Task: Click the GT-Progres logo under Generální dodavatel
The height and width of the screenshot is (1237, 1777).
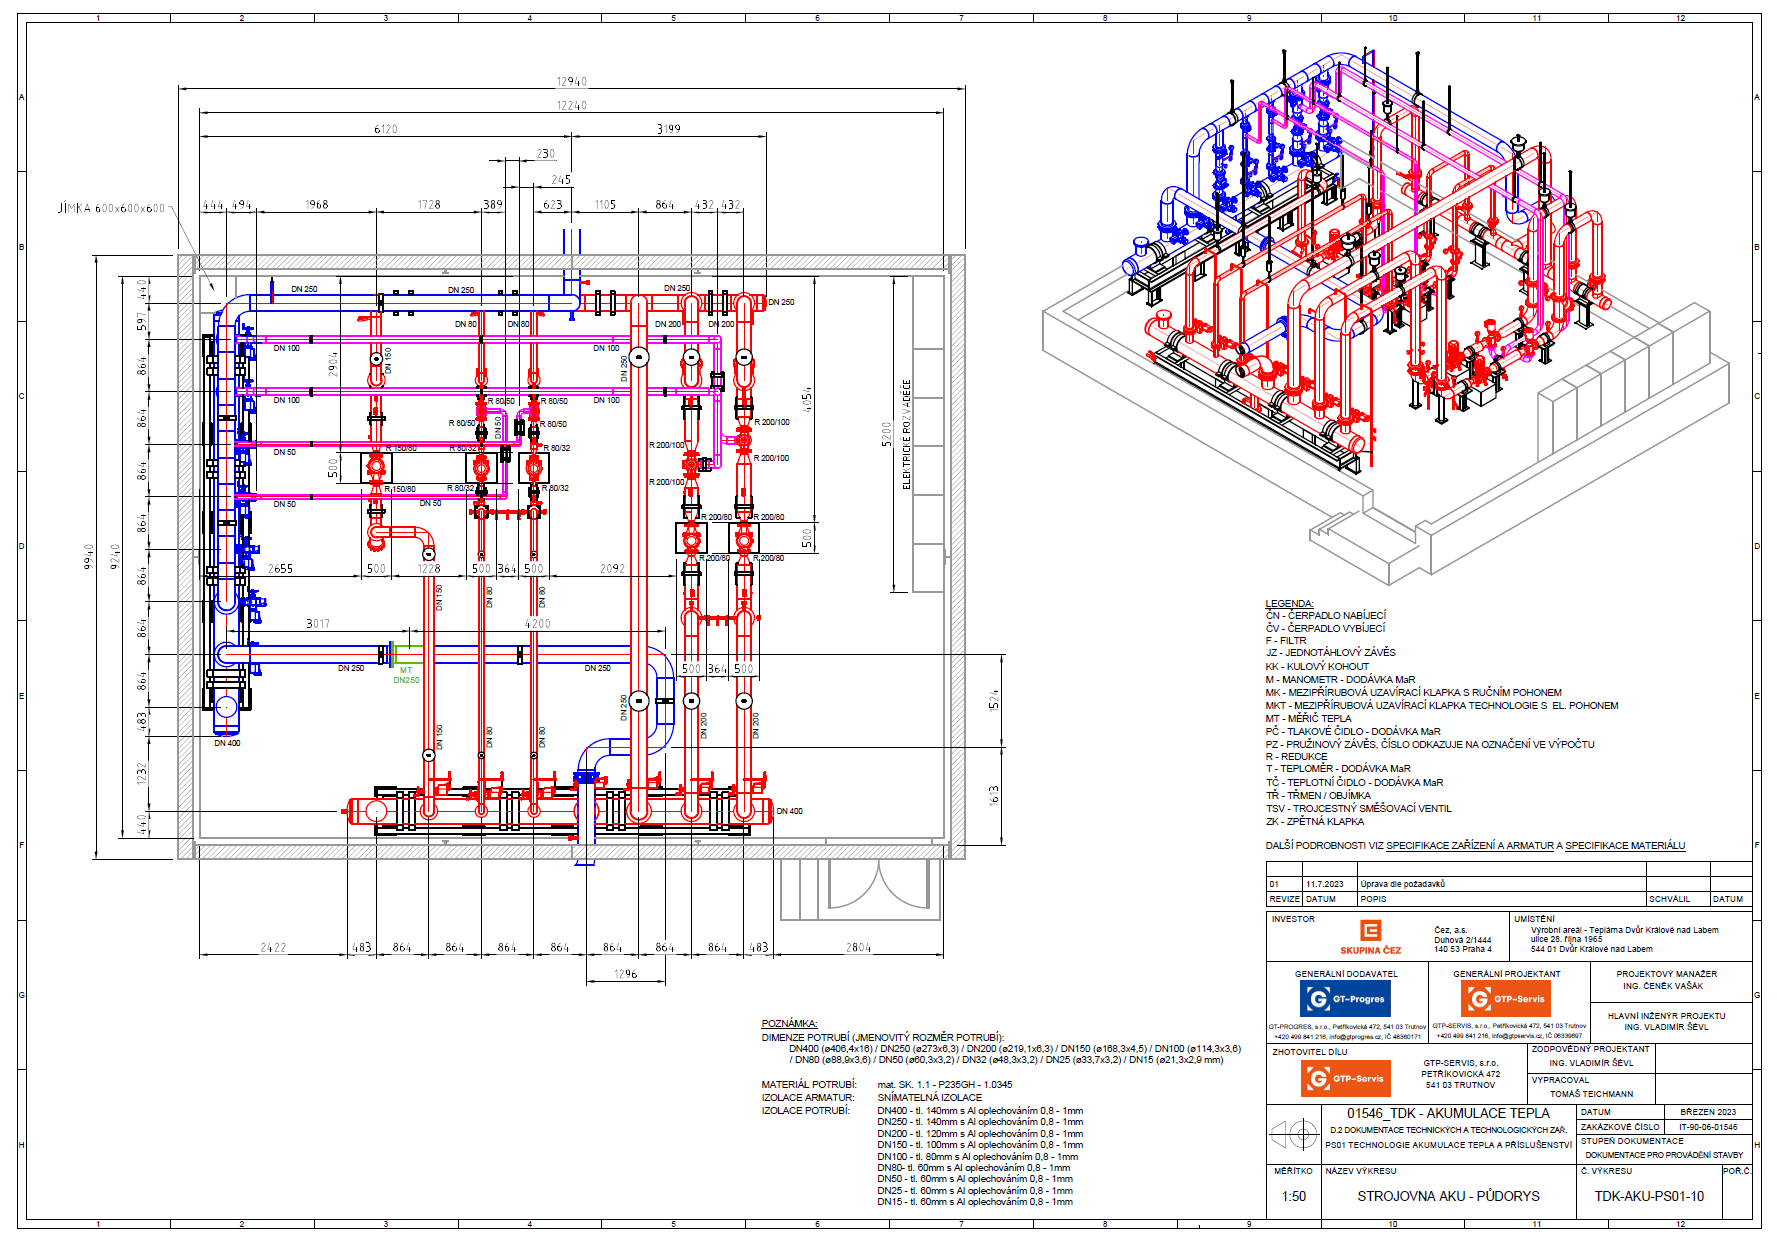Action: pyautogui.click(x=1346, y=998)
